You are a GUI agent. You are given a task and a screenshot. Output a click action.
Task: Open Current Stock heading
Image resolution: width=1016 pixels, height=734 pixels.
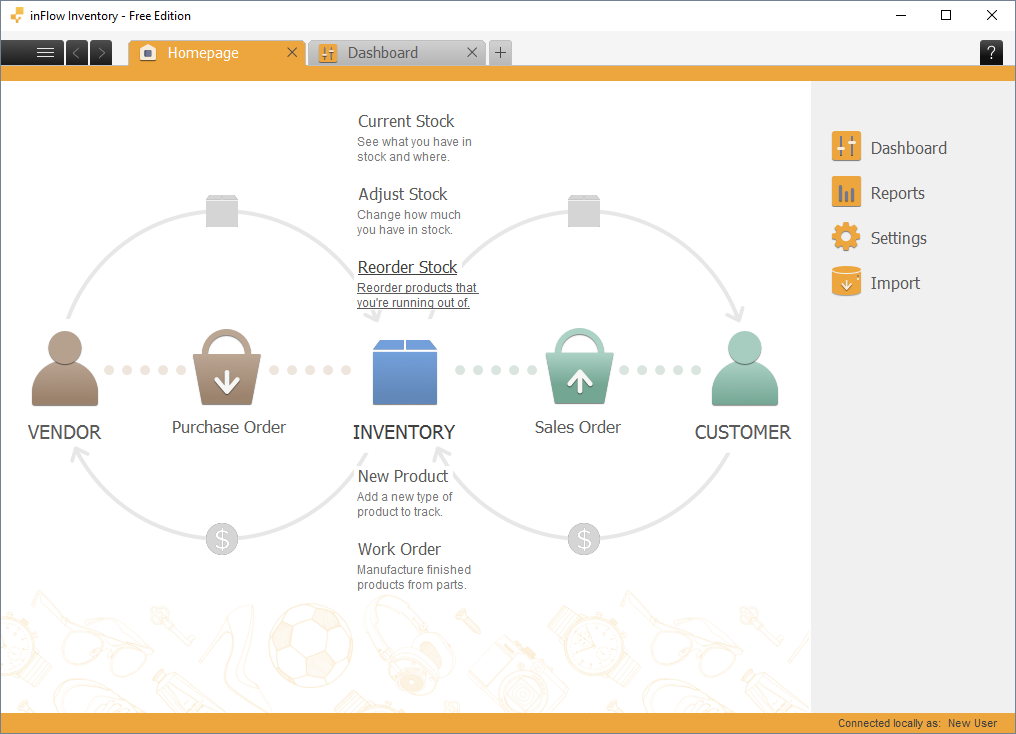[x=406, y=121]
